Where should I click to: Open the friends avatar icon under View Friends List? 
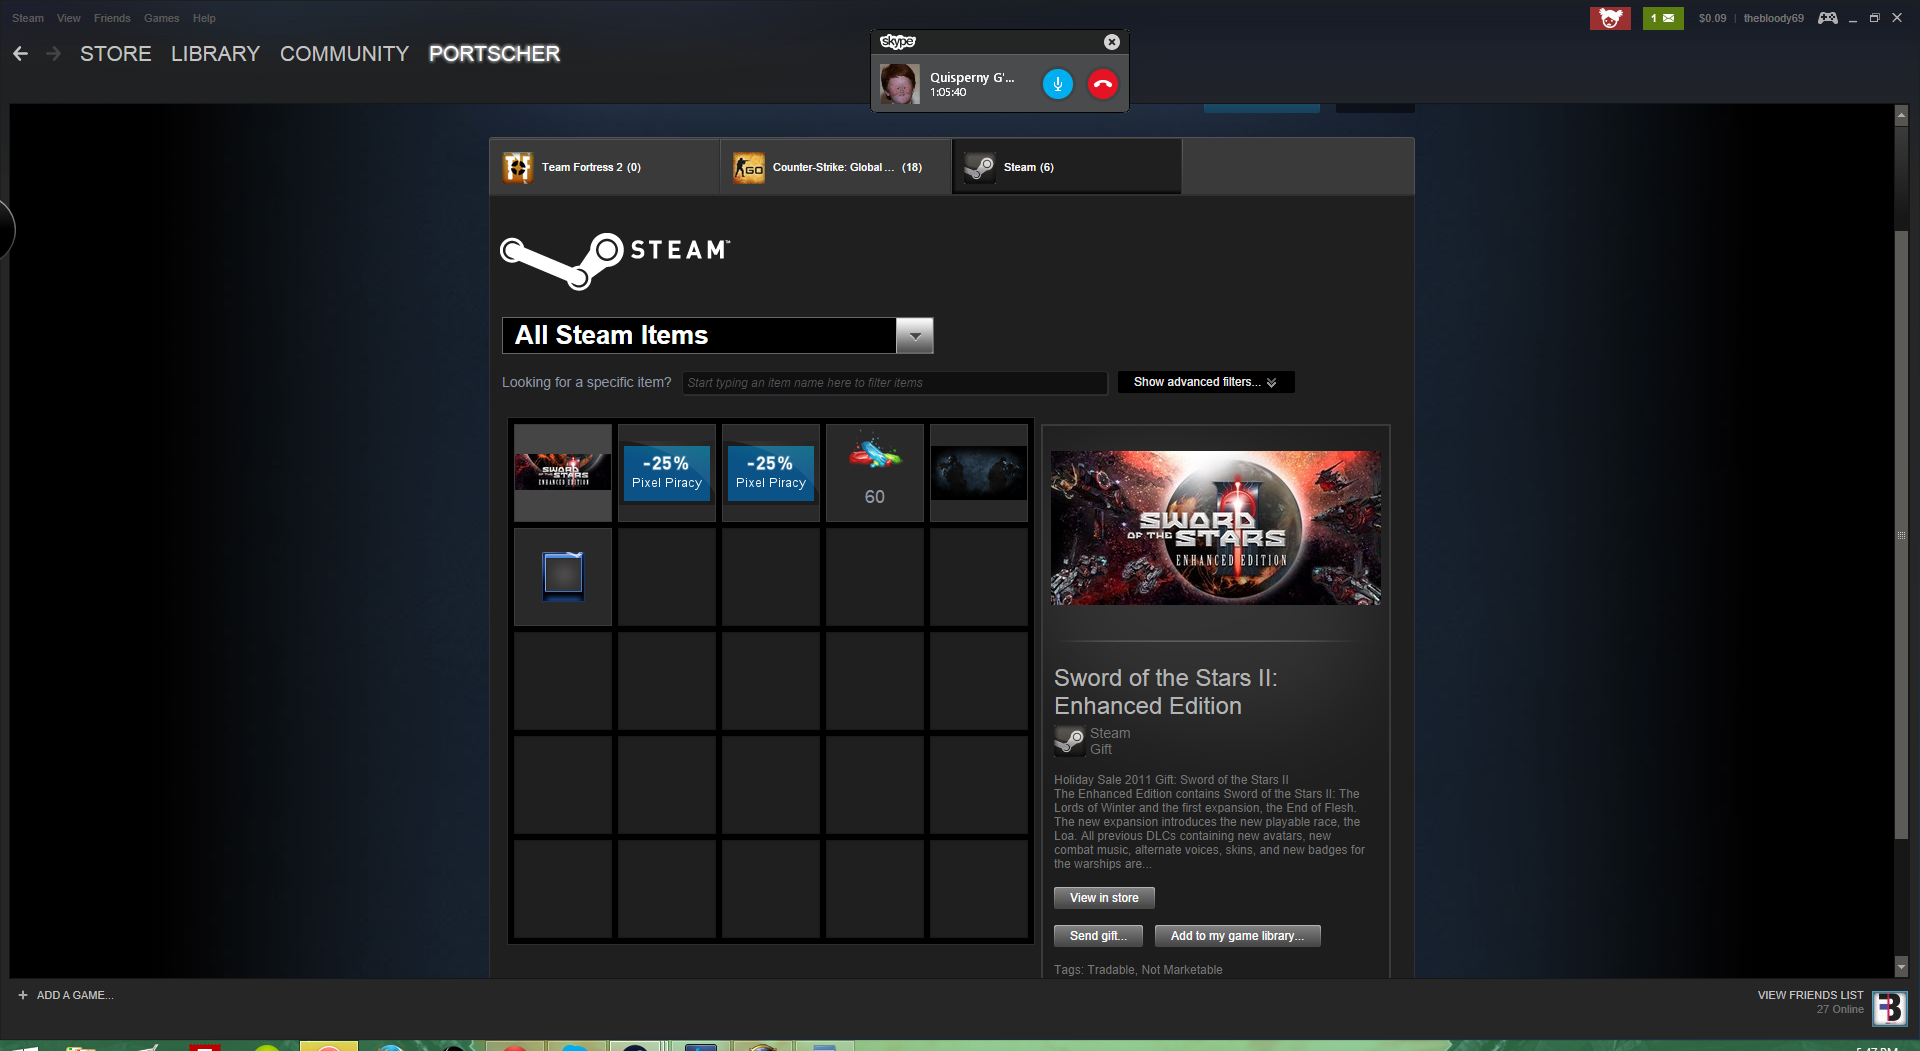[1889, 1008]
